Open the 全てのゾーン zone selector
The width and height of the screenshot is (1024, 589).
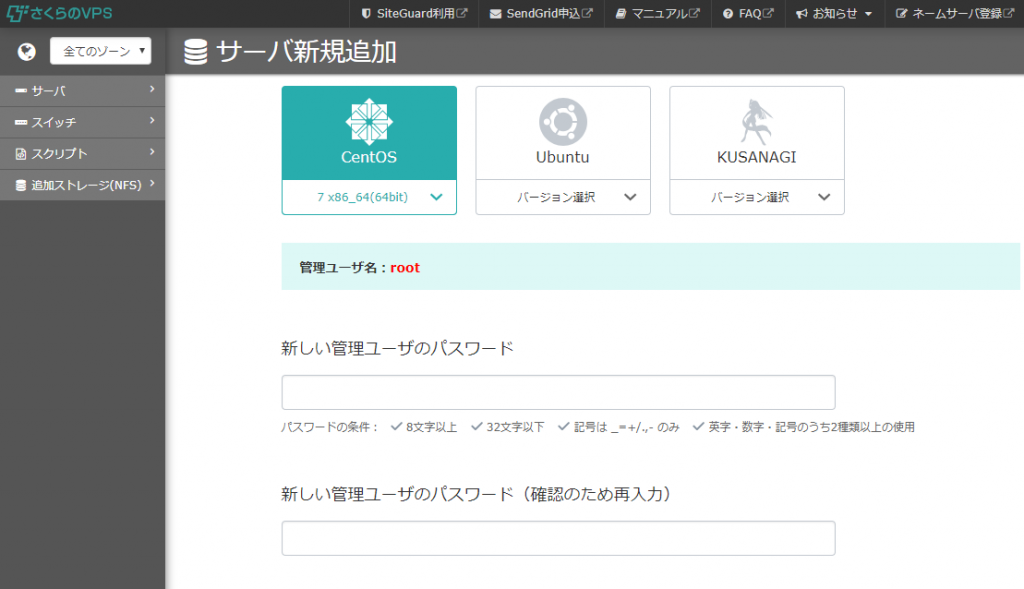(100, 50)
